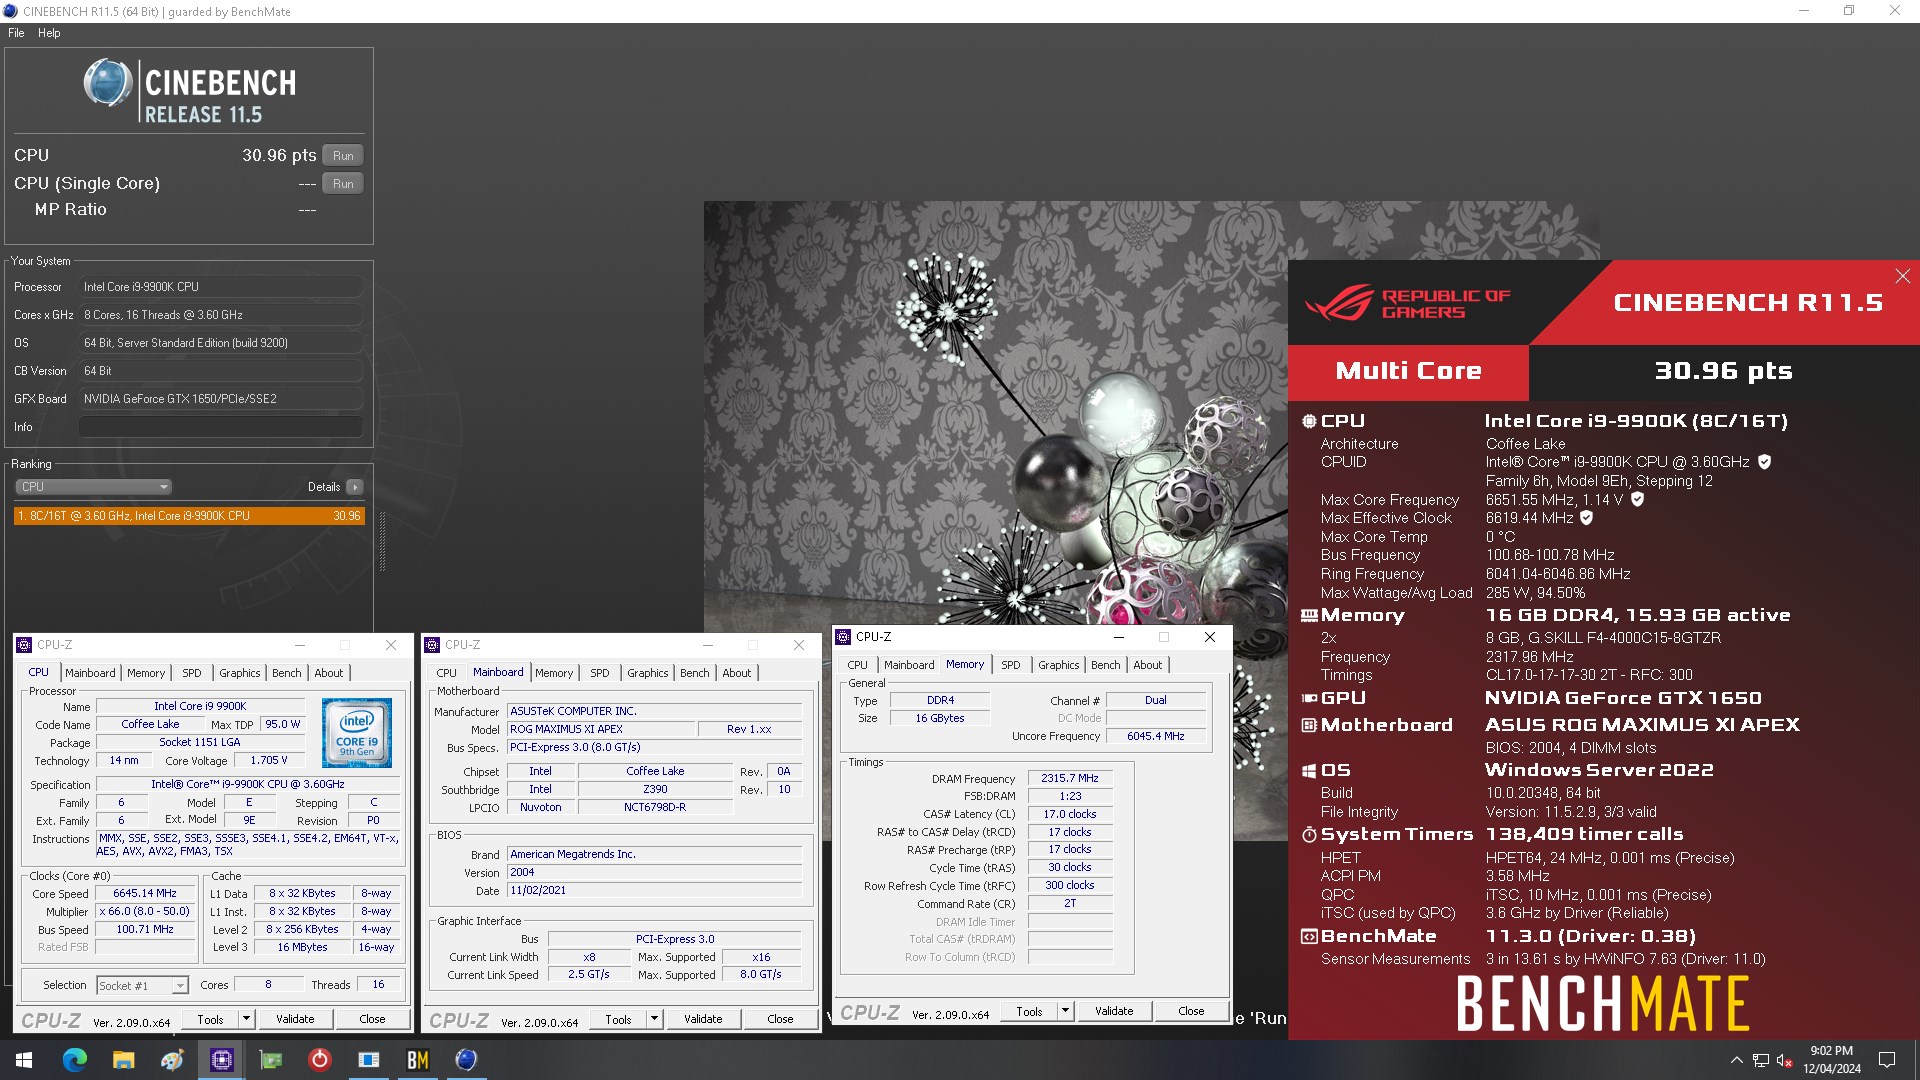The height and width of the screenshot is (1080, 1920).
Task: Open Bench tab in first CPU-Z window
Action: click(287, 673)
